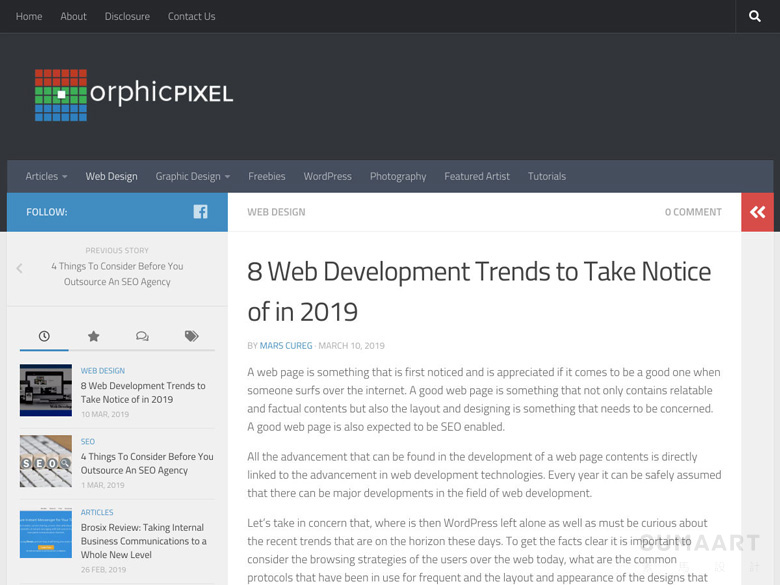780x585 pixels.
Task: Open the Brosix Review sidebar article
Action: coord(144,541)
